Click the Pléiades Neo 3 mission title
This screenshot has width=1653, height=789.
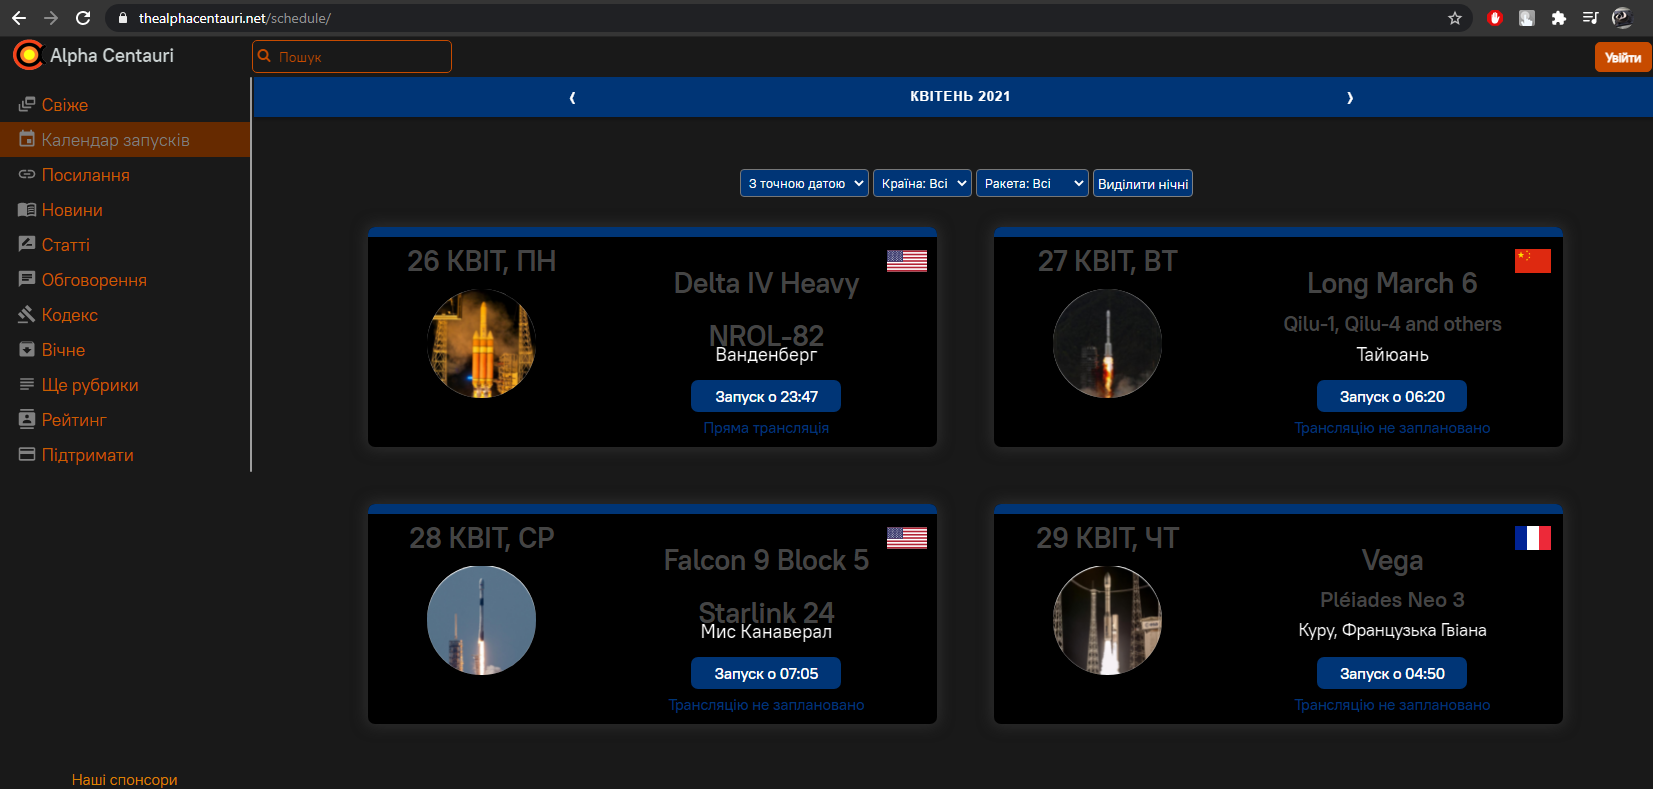[x=1392, y=600]
